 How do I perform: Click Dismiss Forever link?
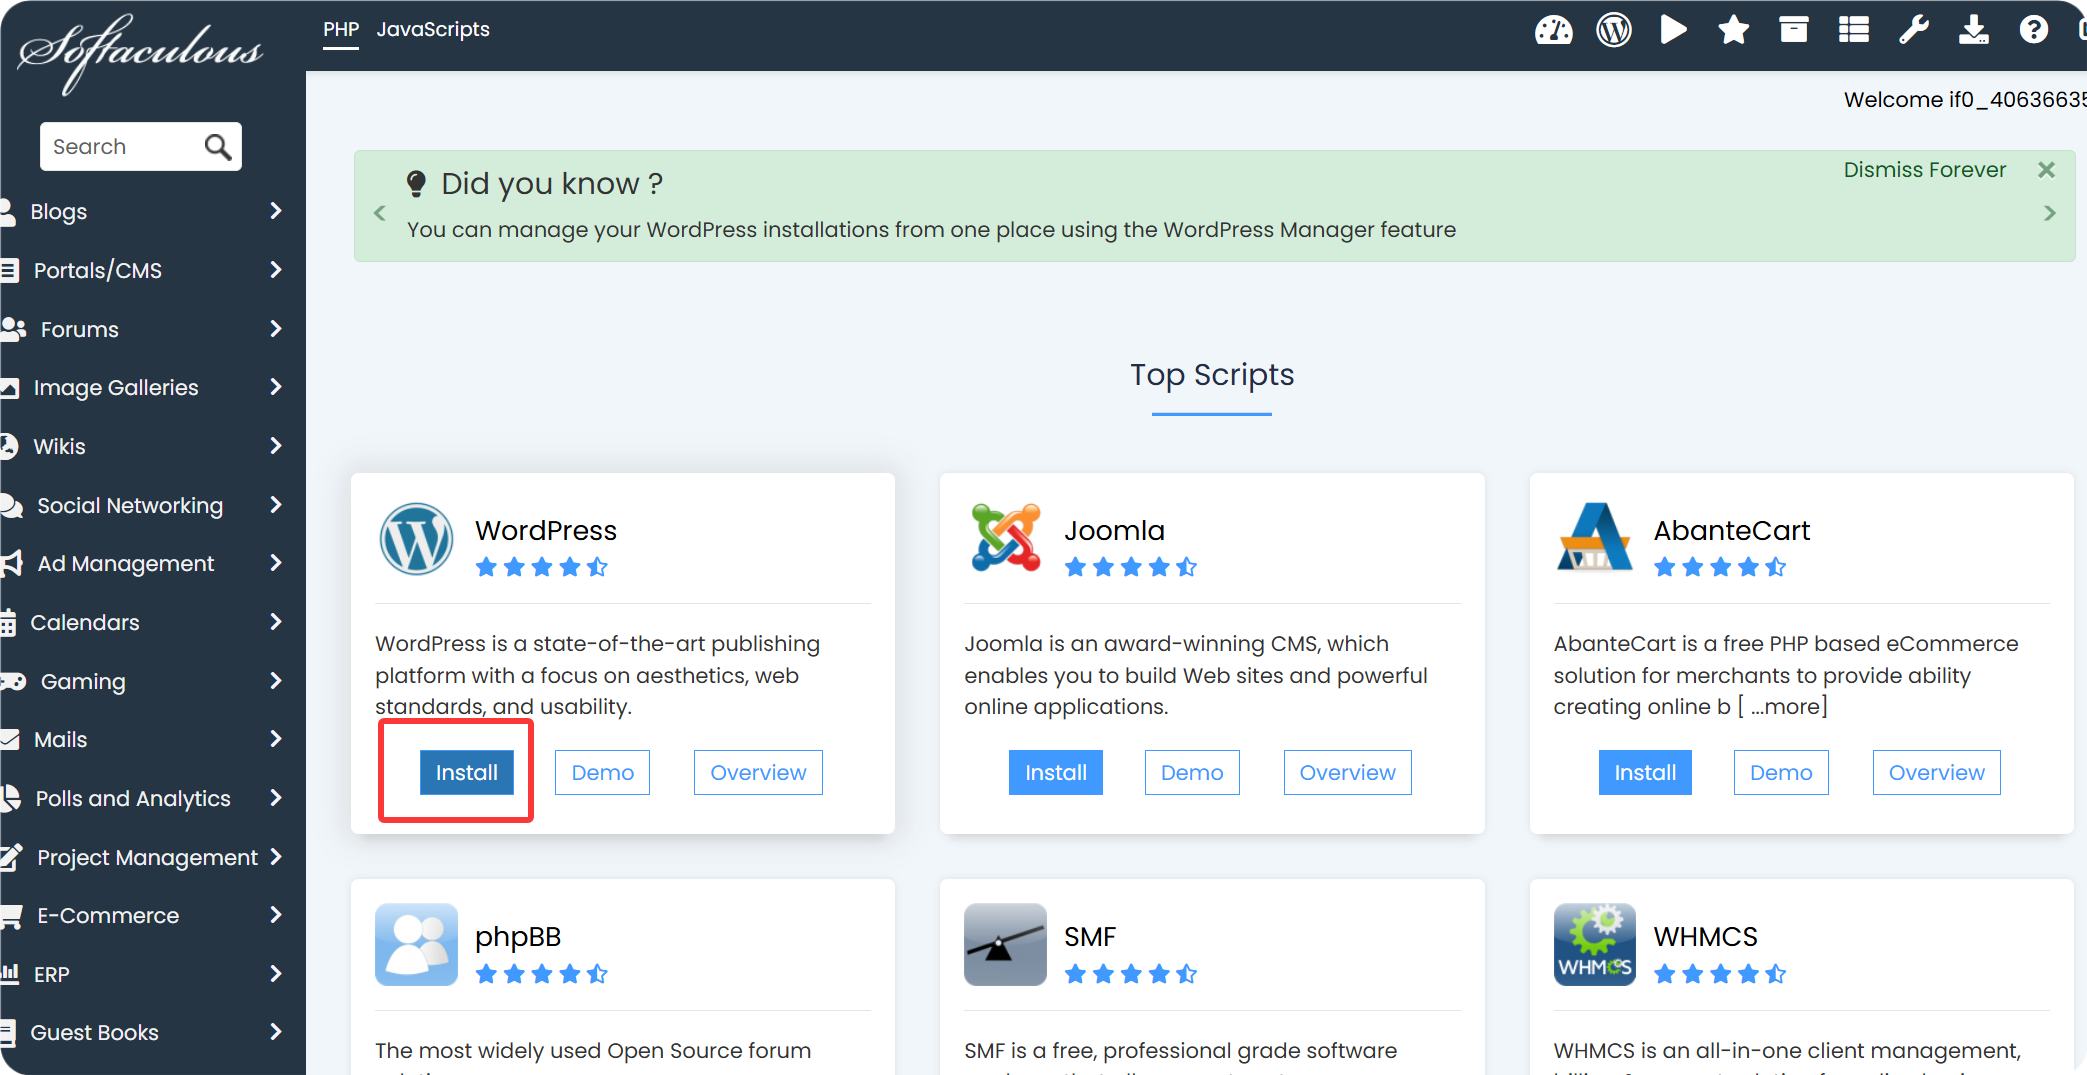[x=1924, y=170]
